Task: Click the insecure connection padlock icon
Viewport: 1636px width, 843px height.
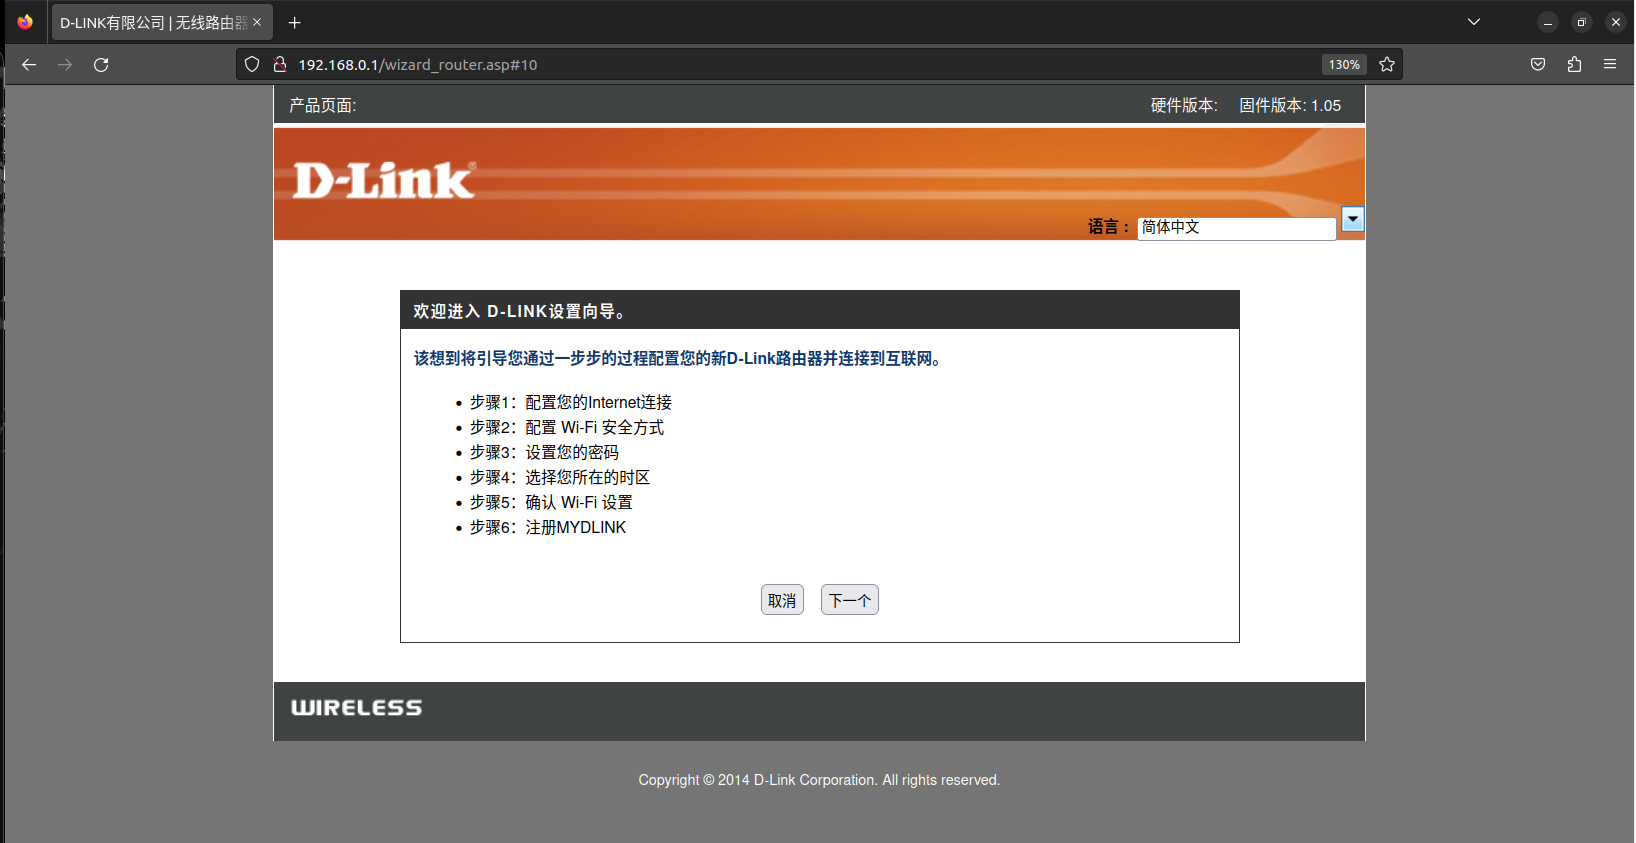Action: [x=280, y=64]
